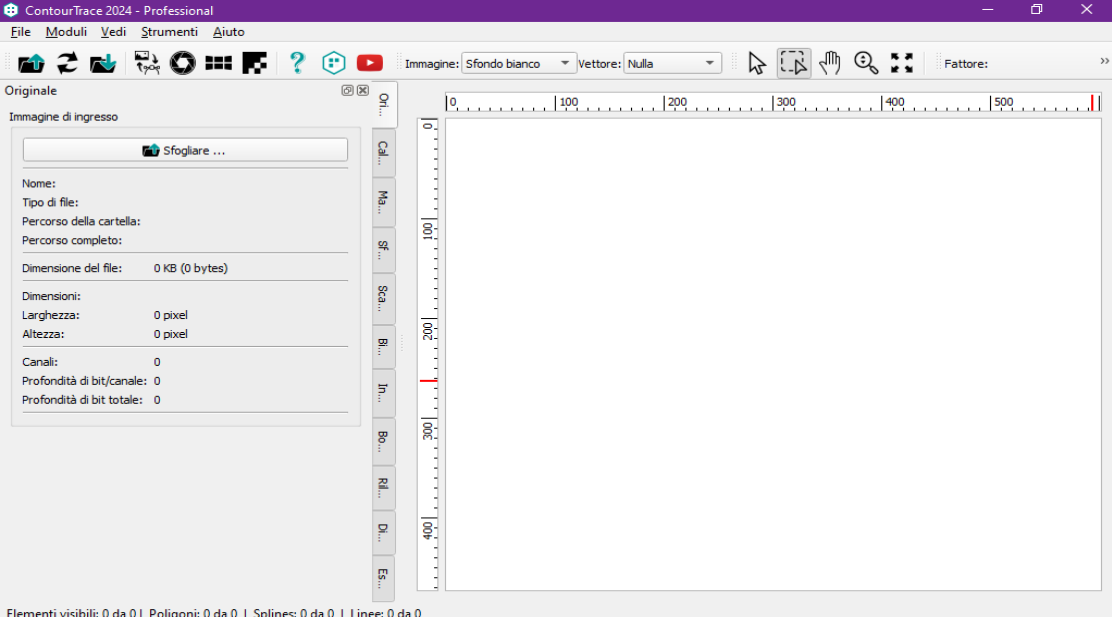Switch to the Sca... side tab
Image resolution: width=1112 pixels, height=617 pixels.
(x=384, y=299)
